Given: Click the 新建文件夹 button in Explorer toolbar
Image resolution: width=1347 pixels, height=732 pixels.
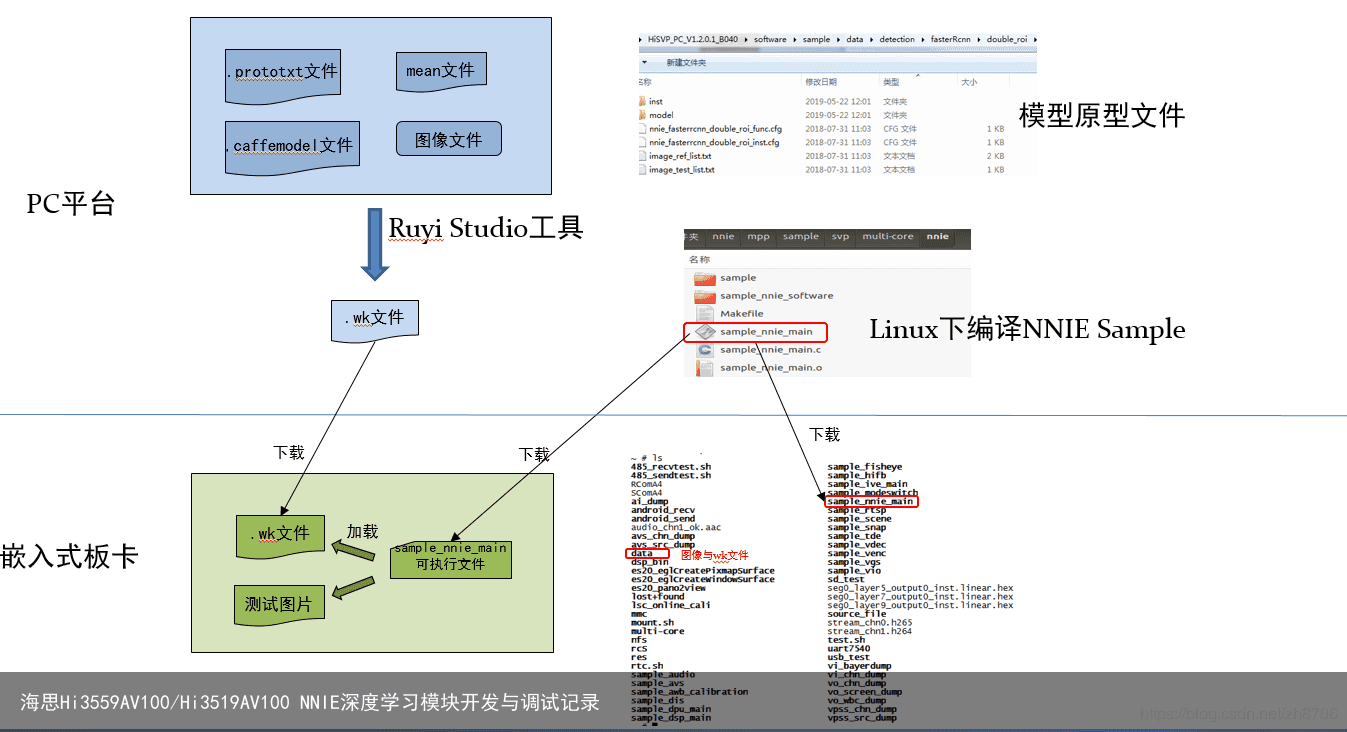Looking at the screenshot, I should click(x=686, y=62).
